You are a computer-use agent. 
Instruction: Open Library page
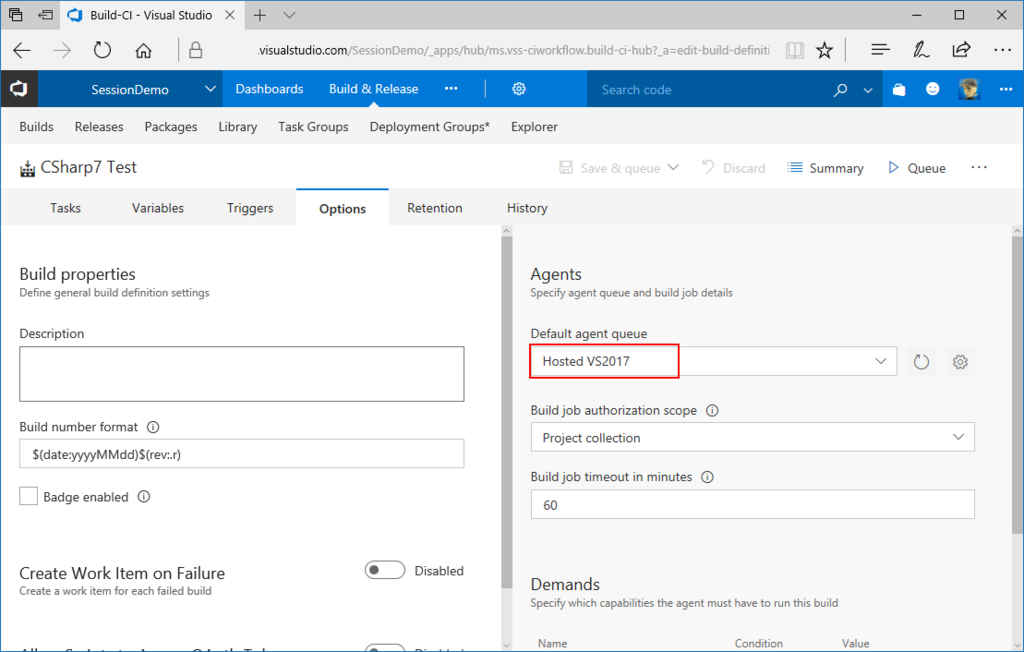click(238, 127)
